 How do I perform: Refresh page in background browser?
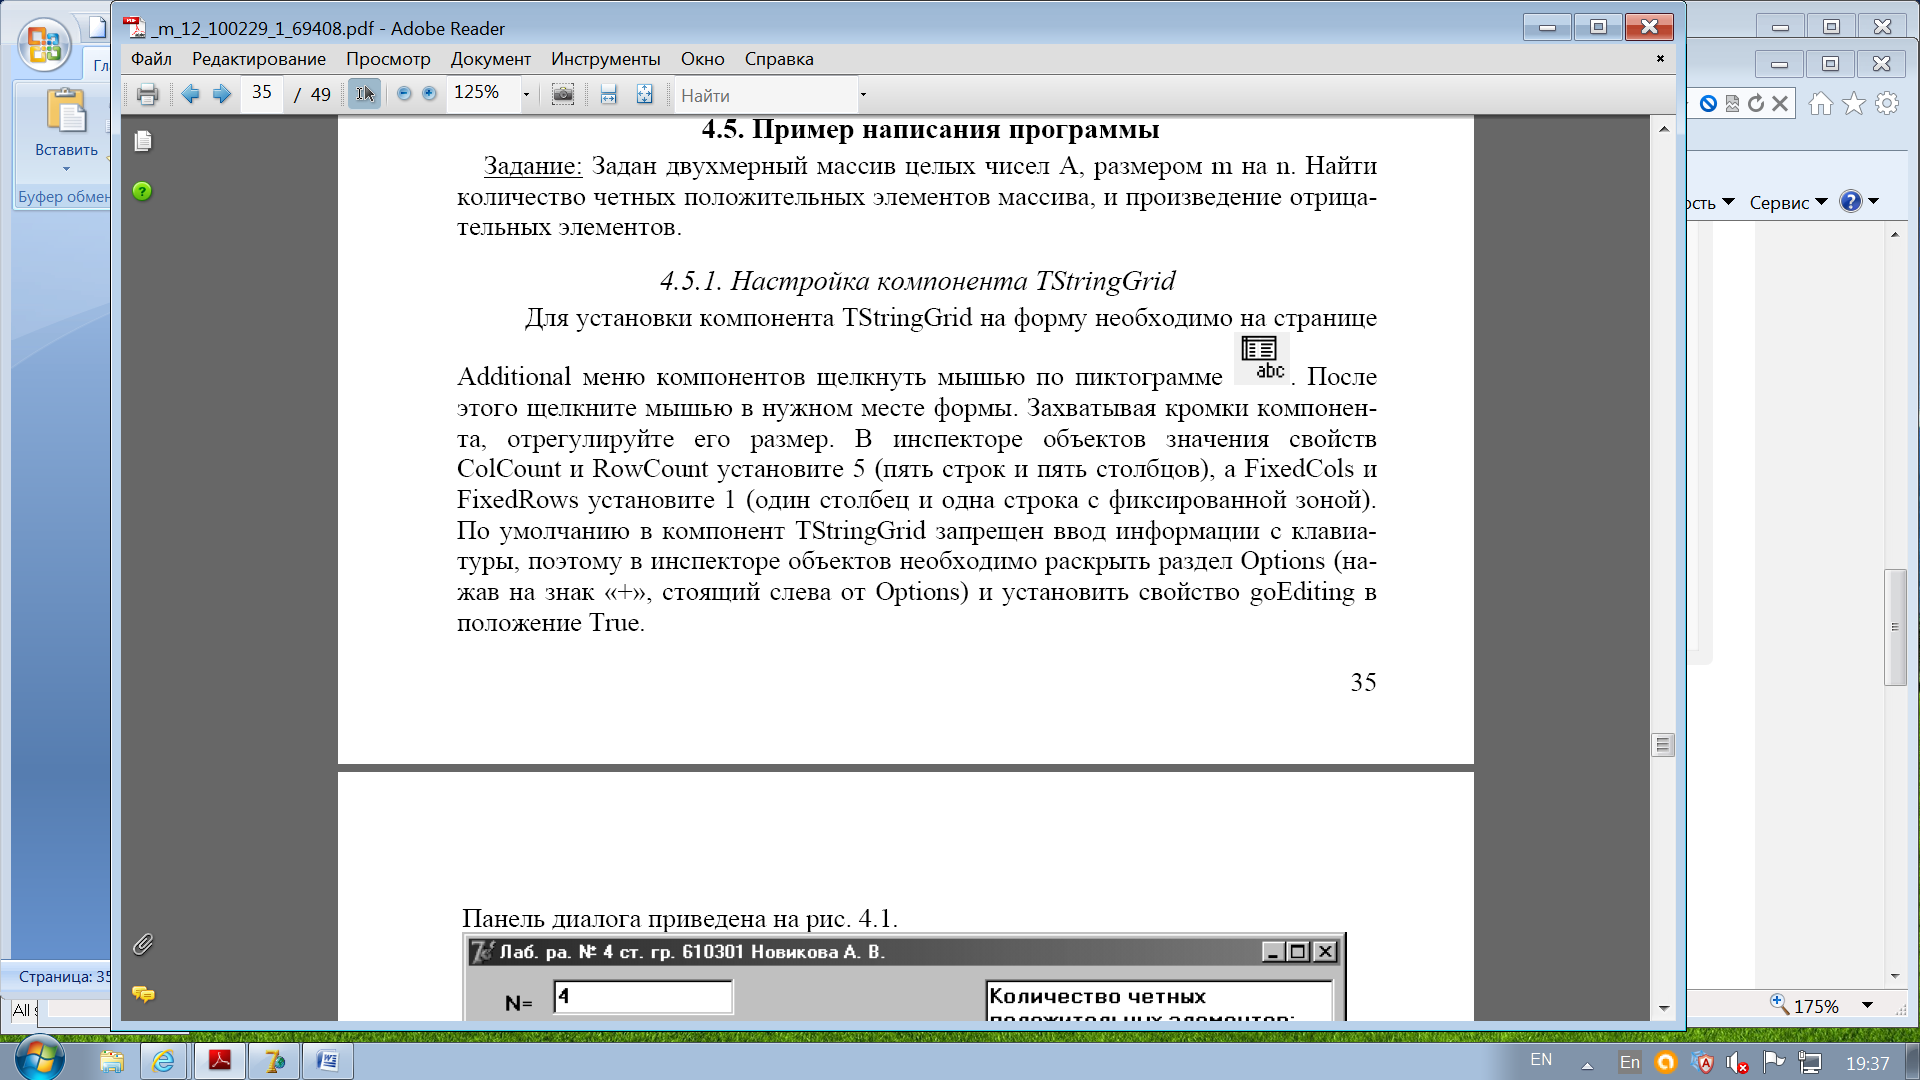pyautogui.click(x=1756, y=103)
